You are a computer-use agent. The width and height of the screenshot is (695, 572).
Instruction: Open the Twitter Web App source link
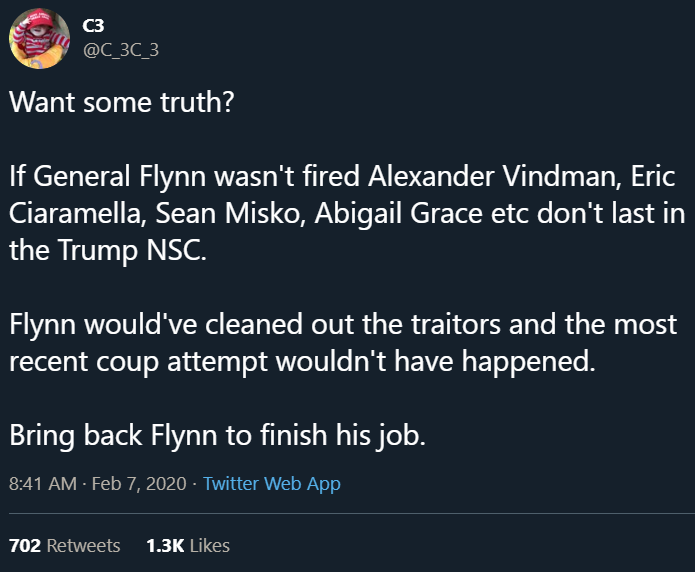point(272,484)
